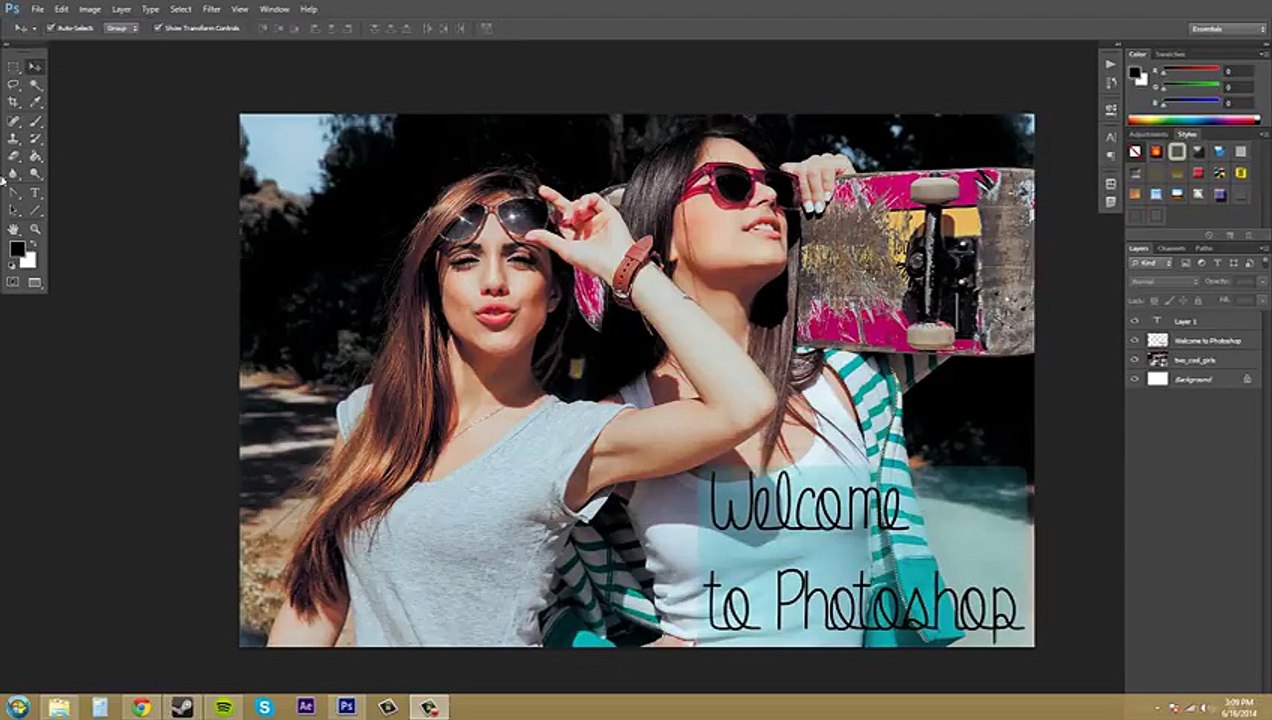Toggle lock all layer attributes
Screen dimensions: 1272x720
pyautogui.click(x=1198, y=300)
